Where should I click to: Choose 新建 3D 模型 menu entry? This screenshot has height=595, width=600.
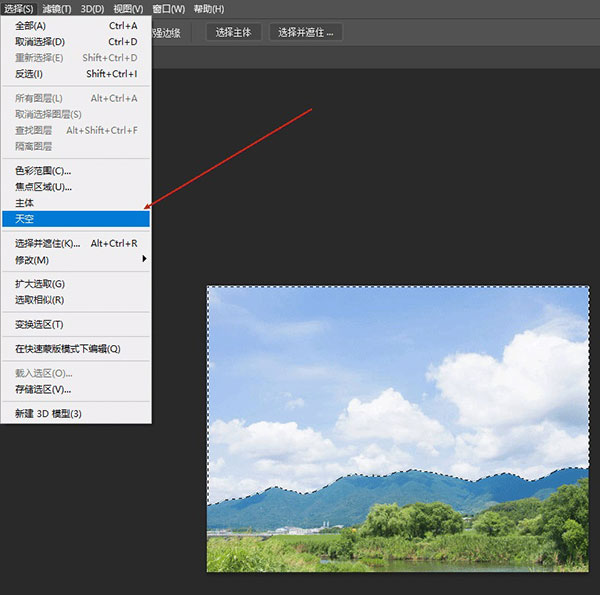point(48,413)
